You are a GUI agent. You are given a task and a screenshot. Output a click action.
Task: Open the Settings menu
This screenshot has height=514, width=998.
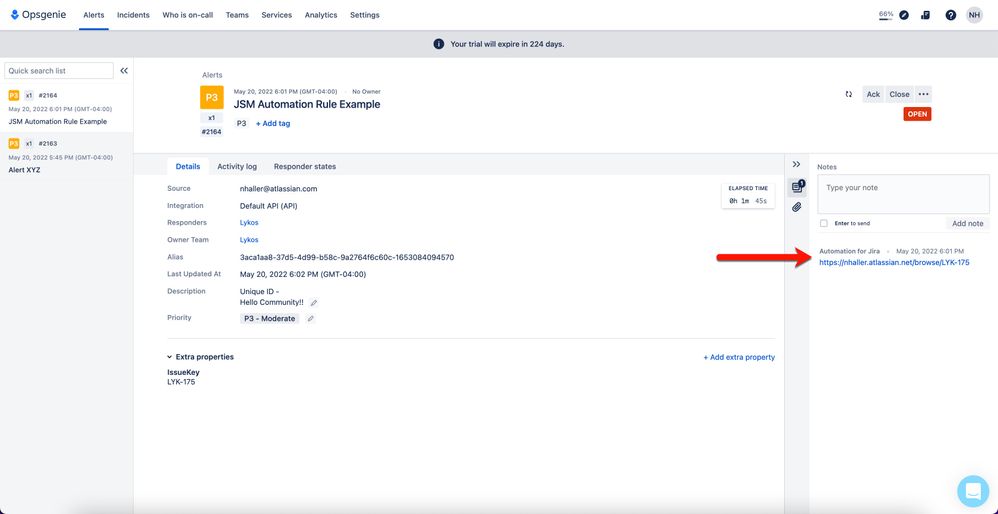[x=365, y=15]
